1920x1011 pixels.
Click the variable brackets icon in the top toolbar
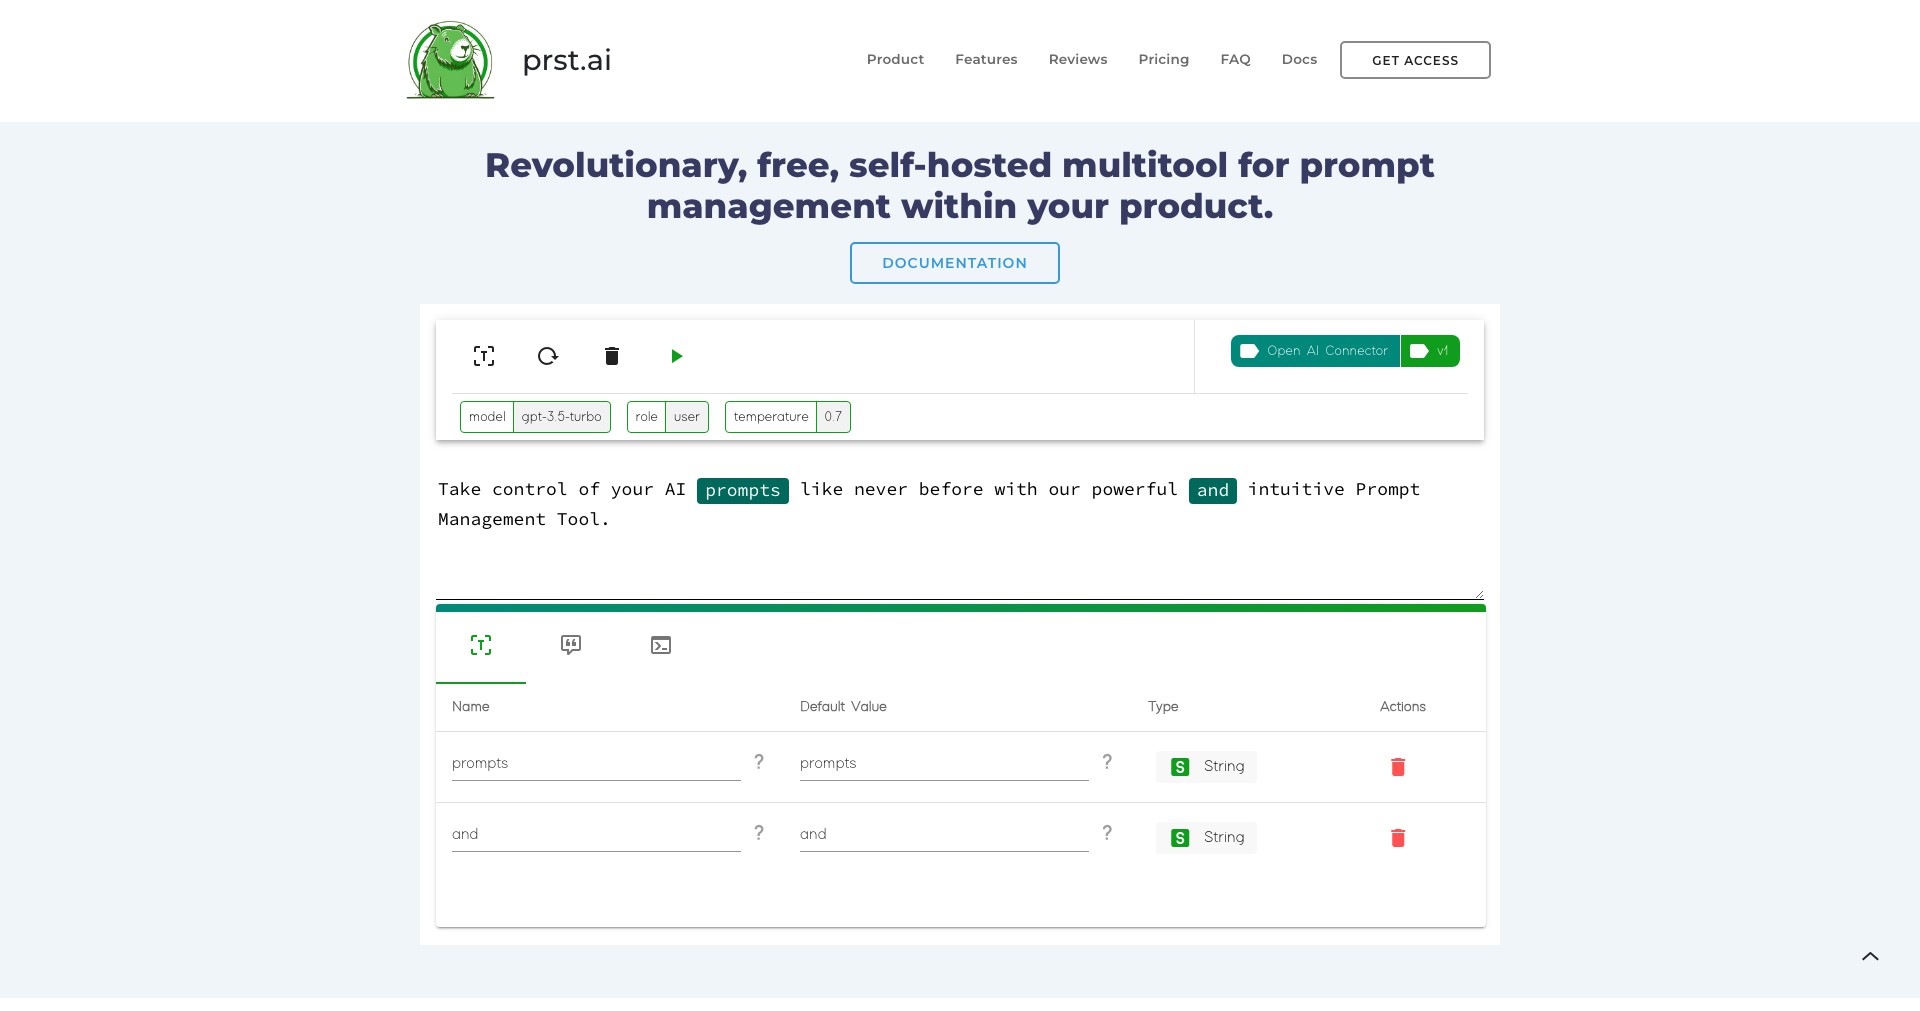[484, 356]
